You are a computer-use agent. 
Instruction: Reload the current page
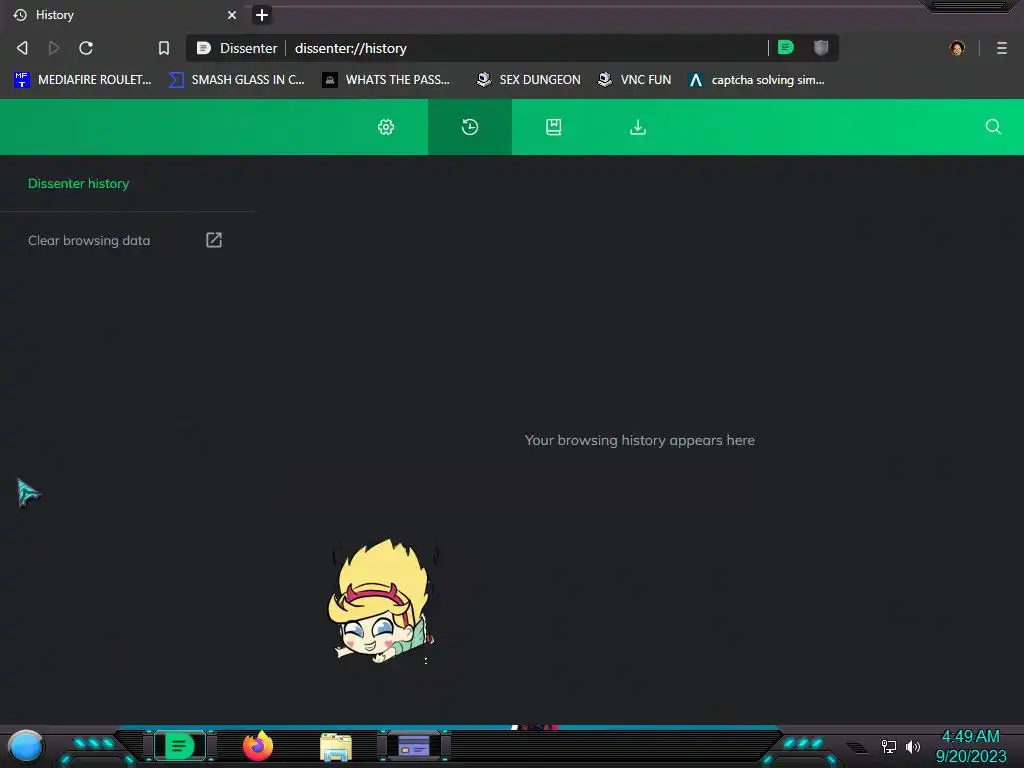point(86,48)
